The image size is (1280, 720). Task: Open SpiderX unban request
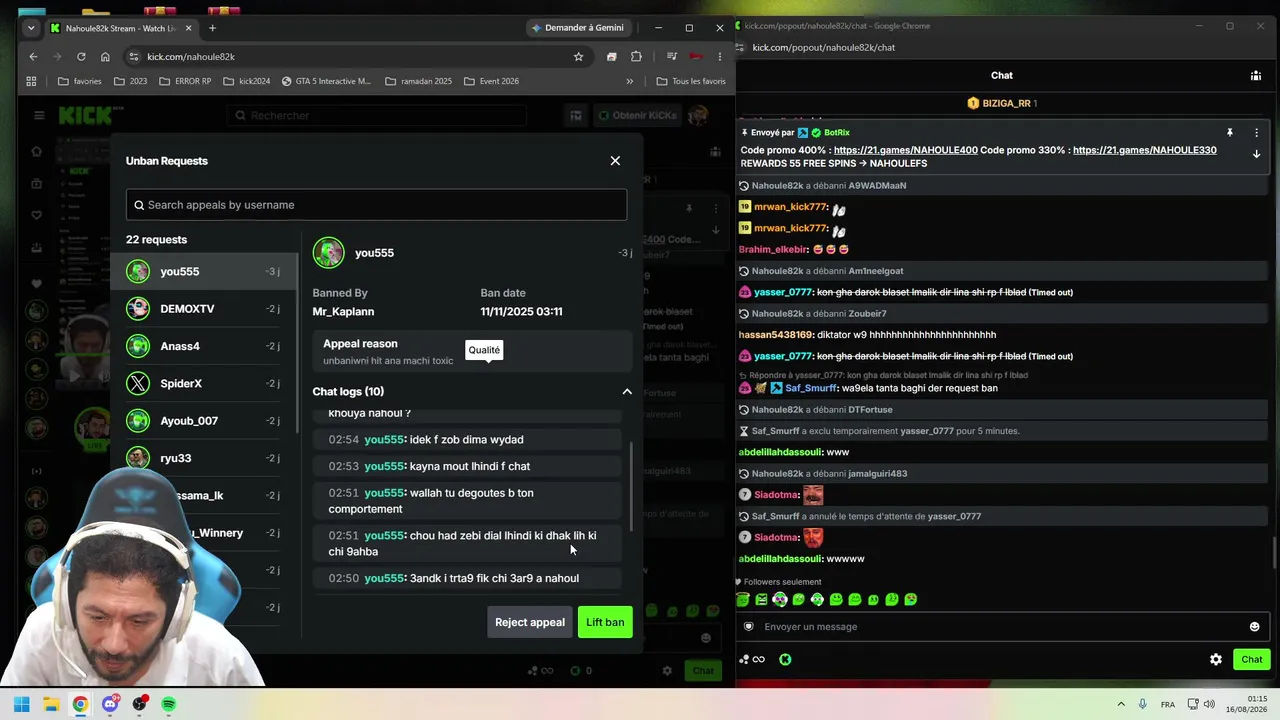point(205,384)
